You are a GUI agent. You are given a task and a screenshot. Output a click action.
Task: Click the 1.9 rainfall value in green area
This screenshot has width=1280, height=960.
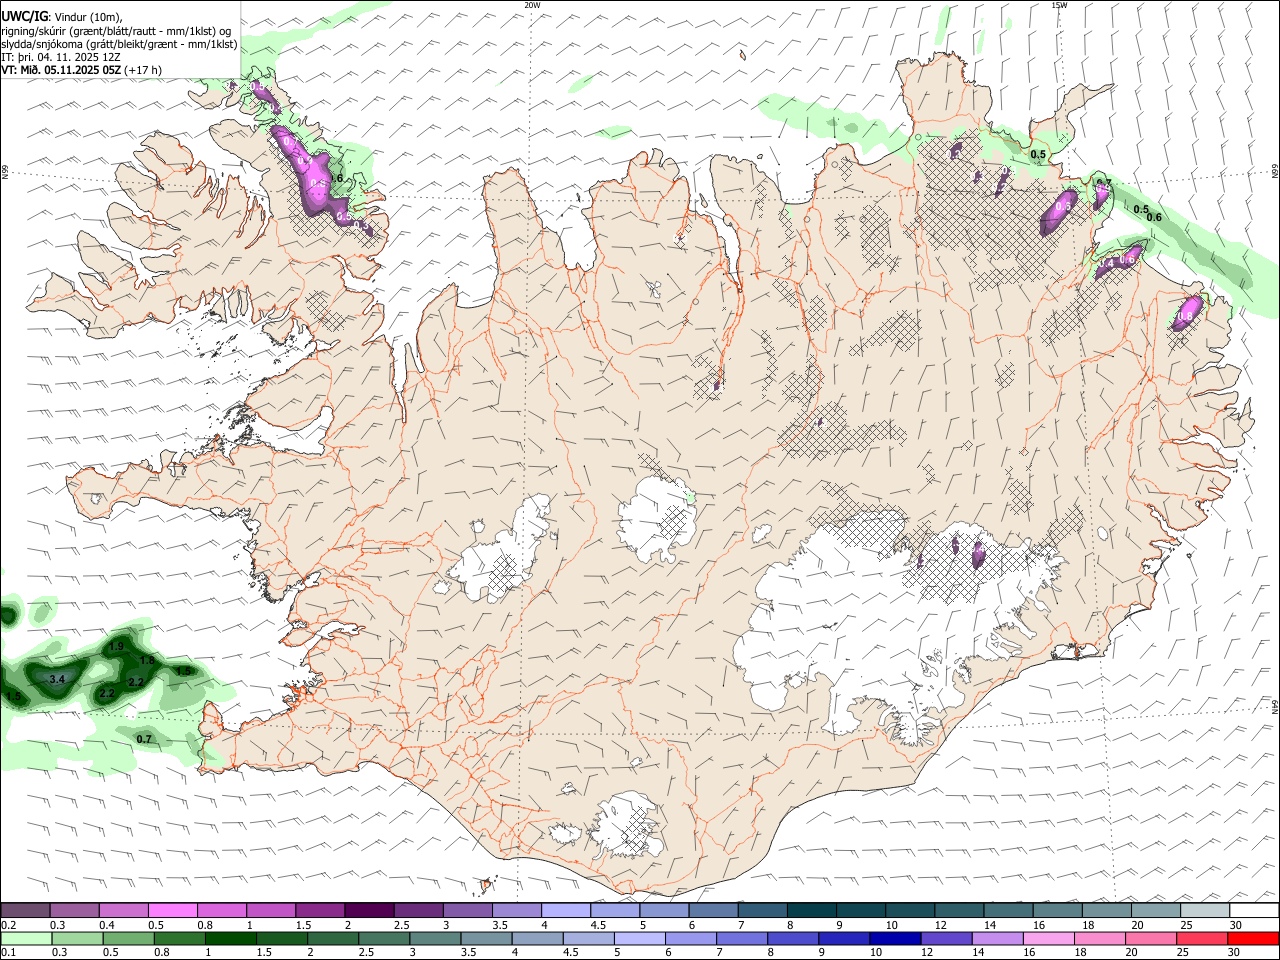point(115,647)
